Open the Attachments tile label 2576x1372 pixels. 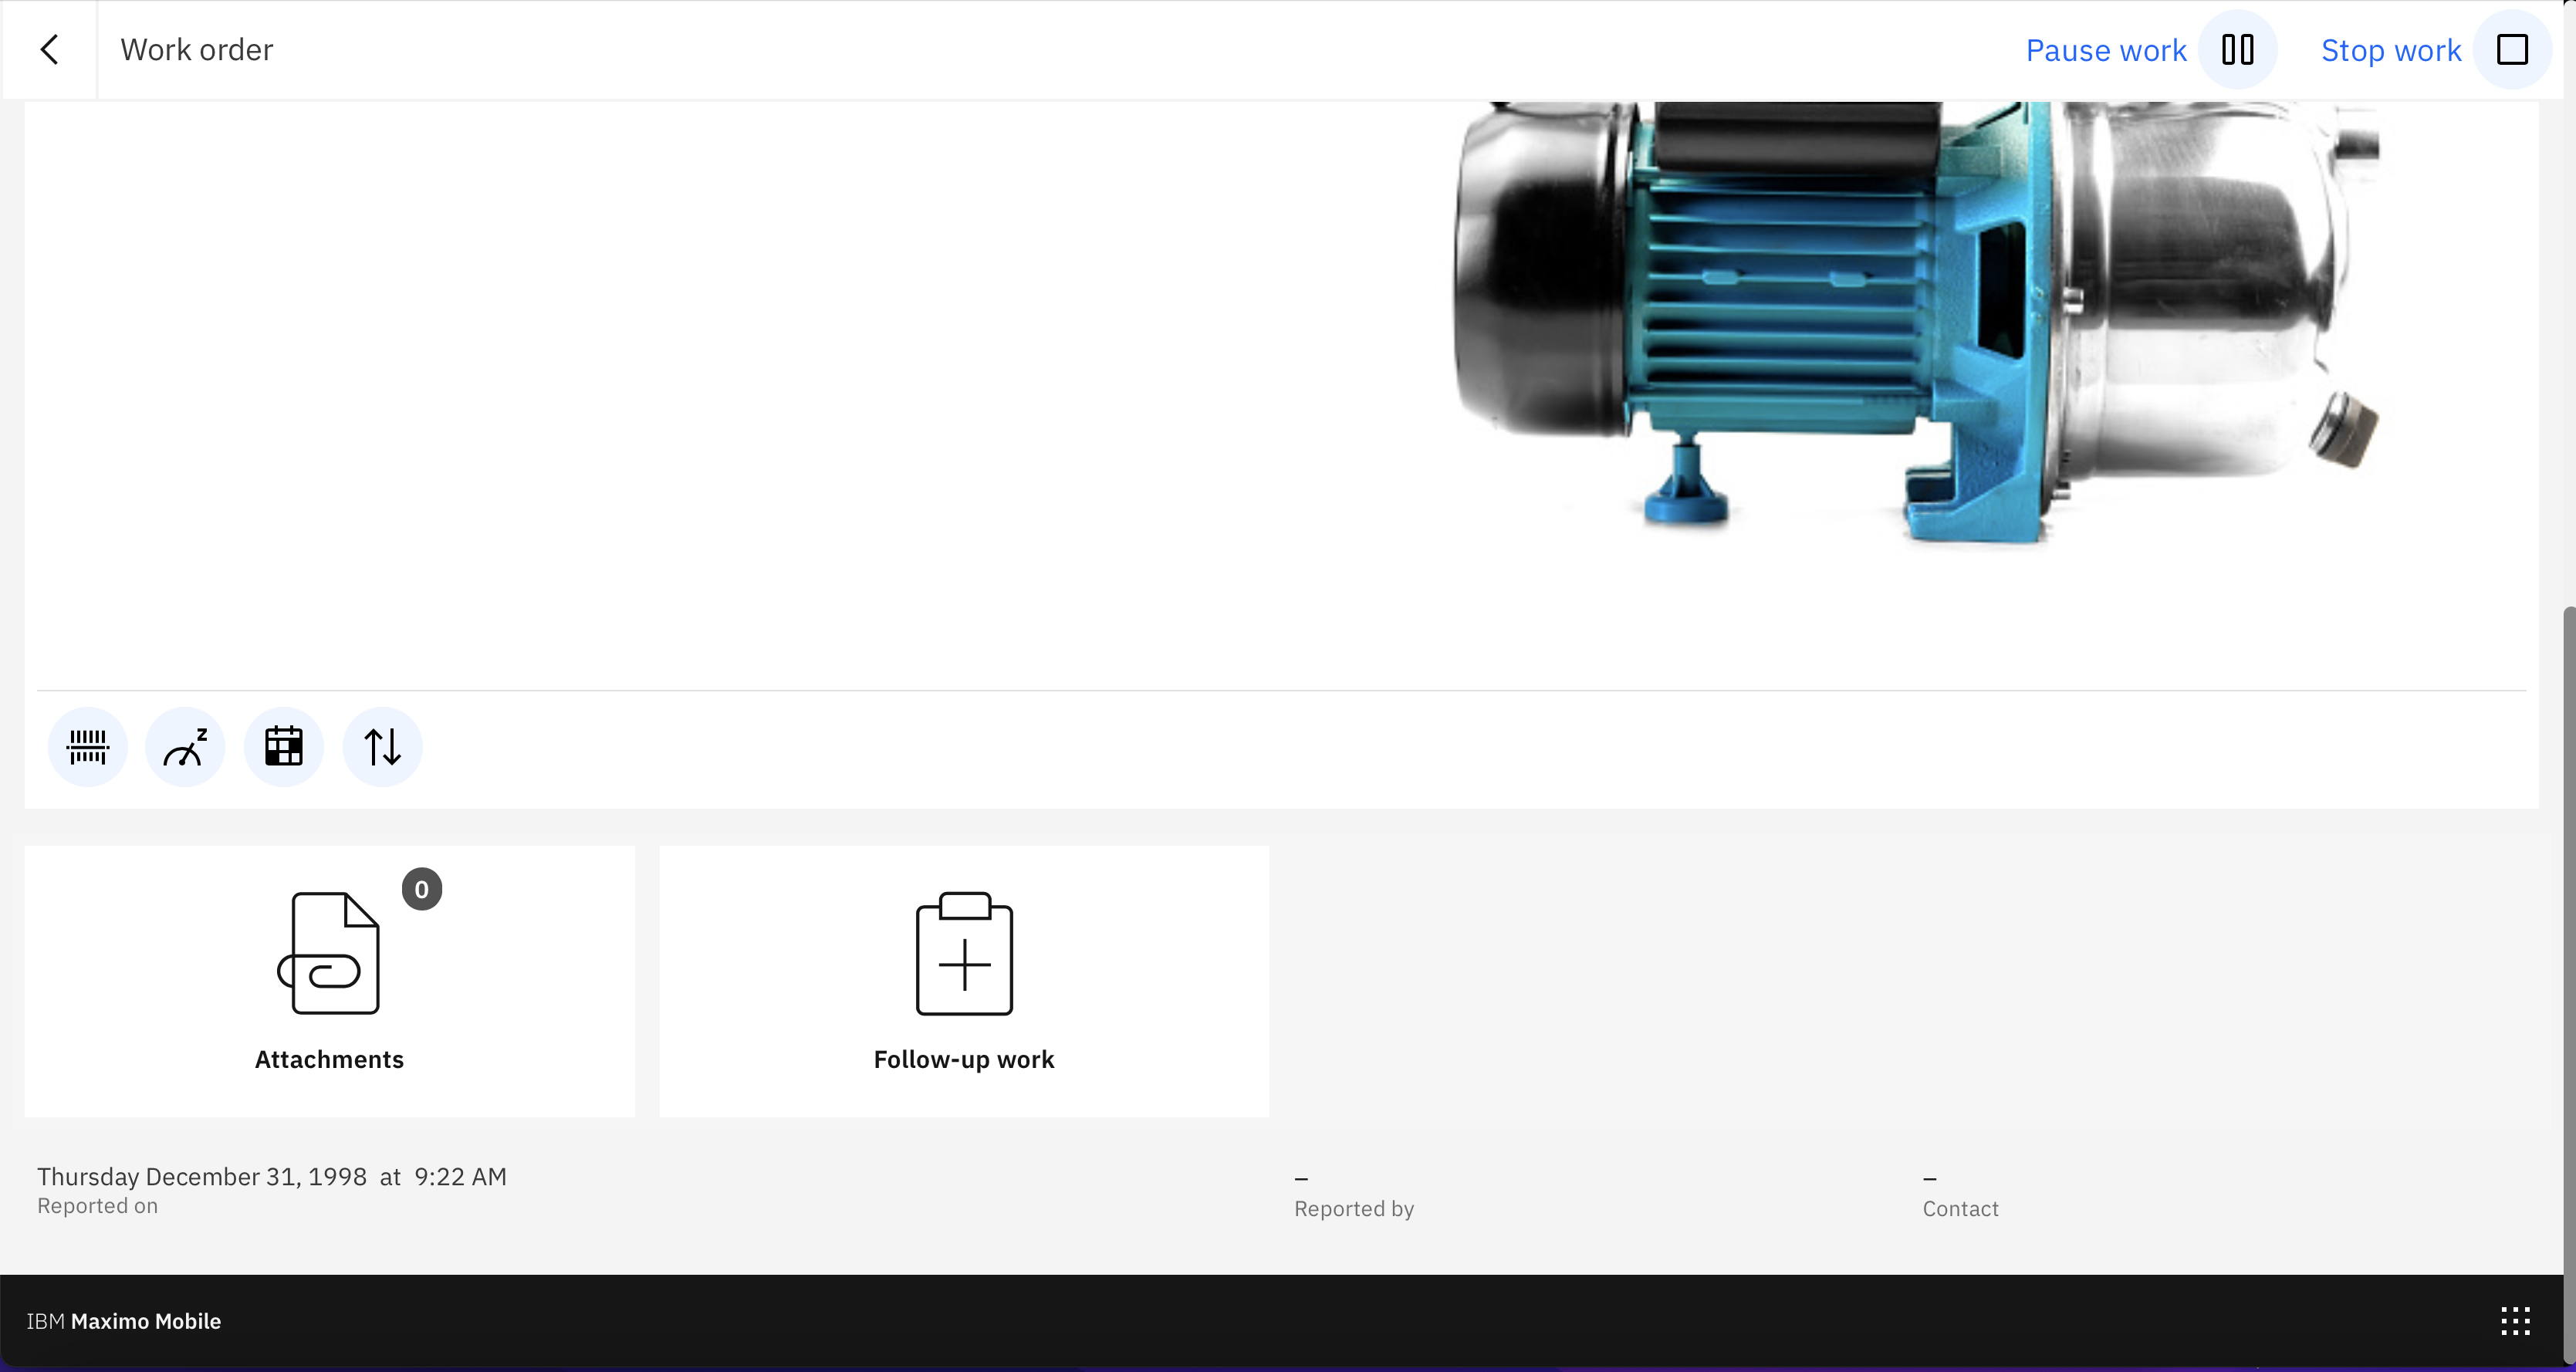(329, 1059)
